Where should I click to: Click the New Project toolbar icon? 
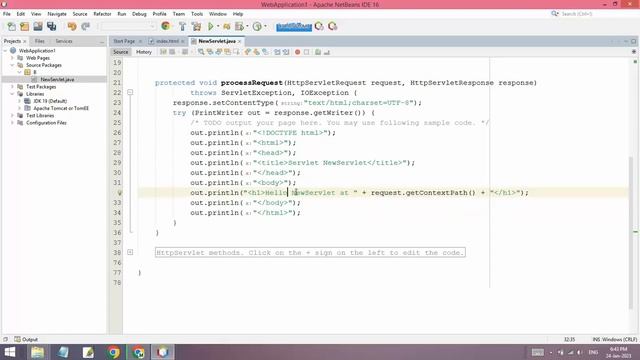25,27
